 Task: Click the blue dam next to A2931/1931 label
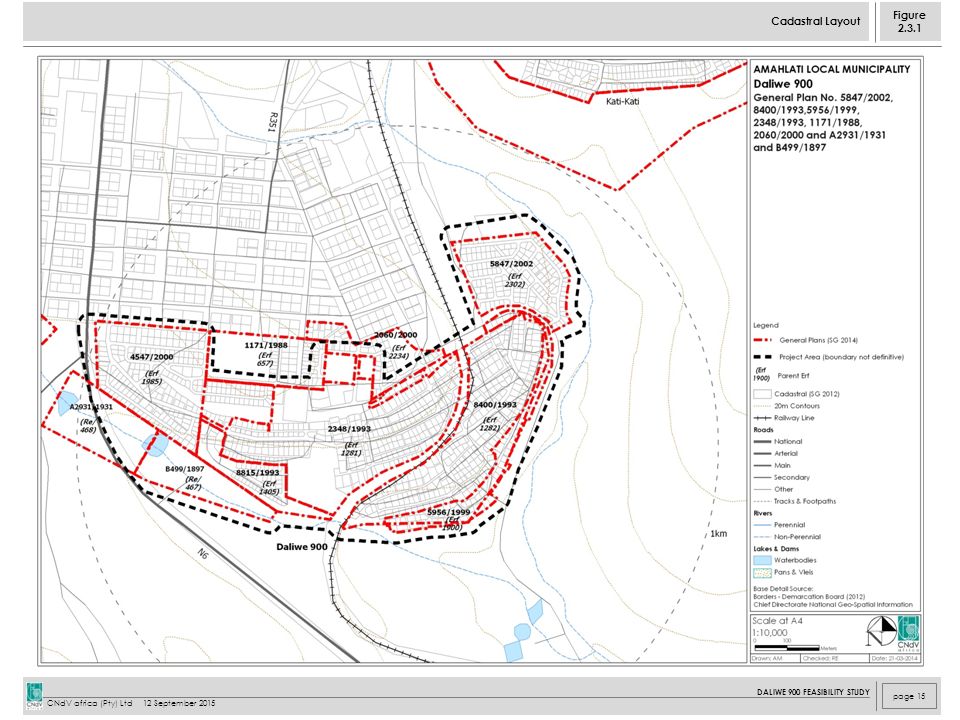point(66,403)
